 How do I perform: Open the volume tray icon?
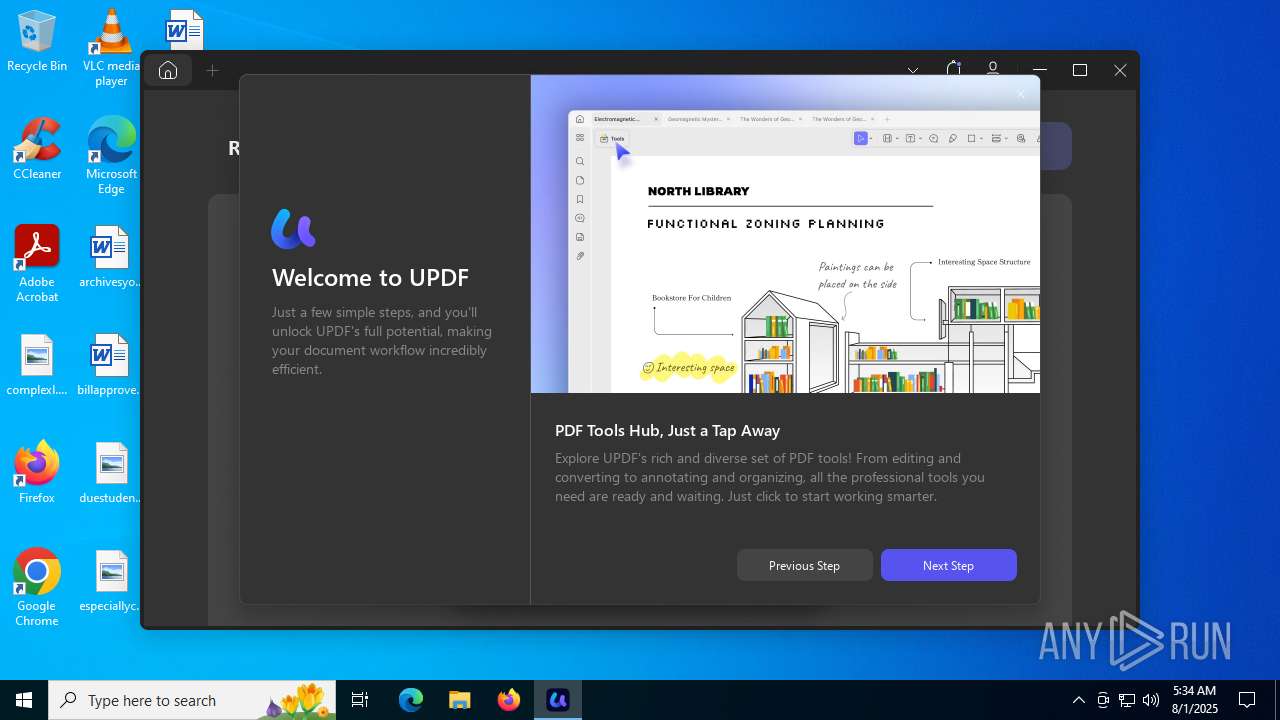coord(1151,700)
